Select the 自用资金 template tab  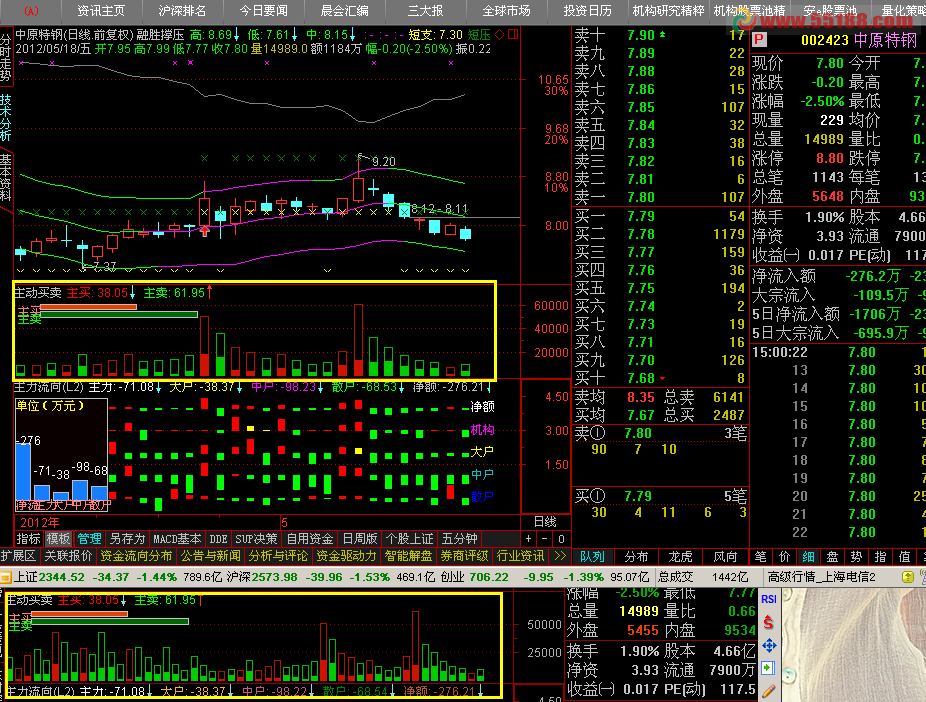[x=309, y=538]
